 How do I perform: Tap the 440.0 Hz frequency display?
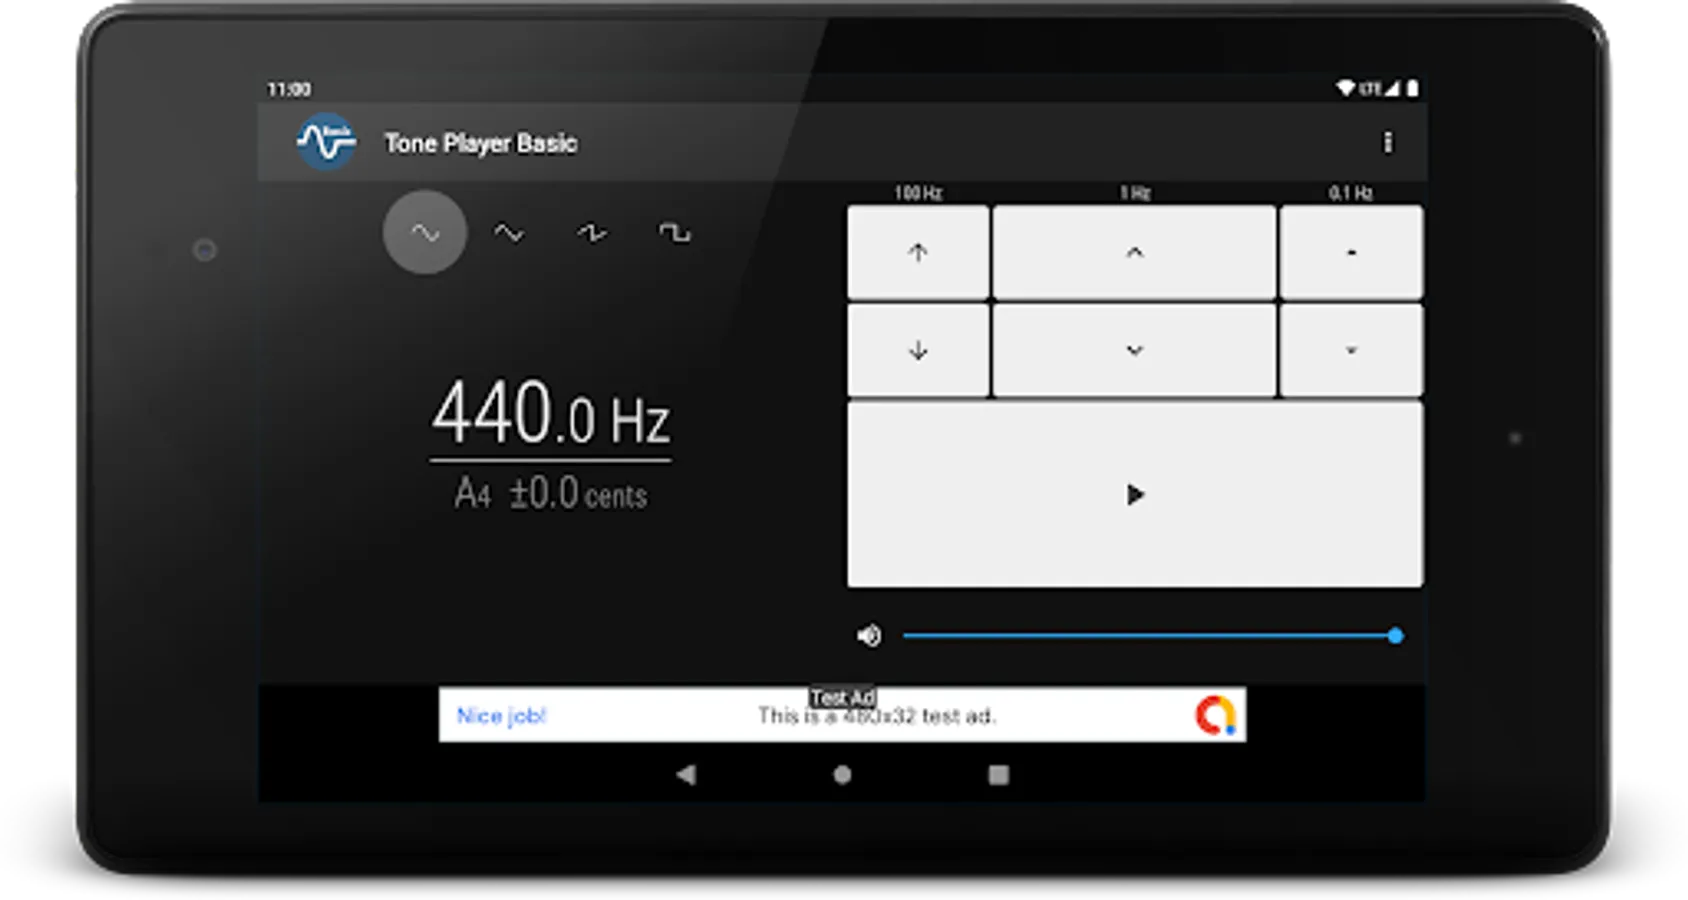click(551, 412)
